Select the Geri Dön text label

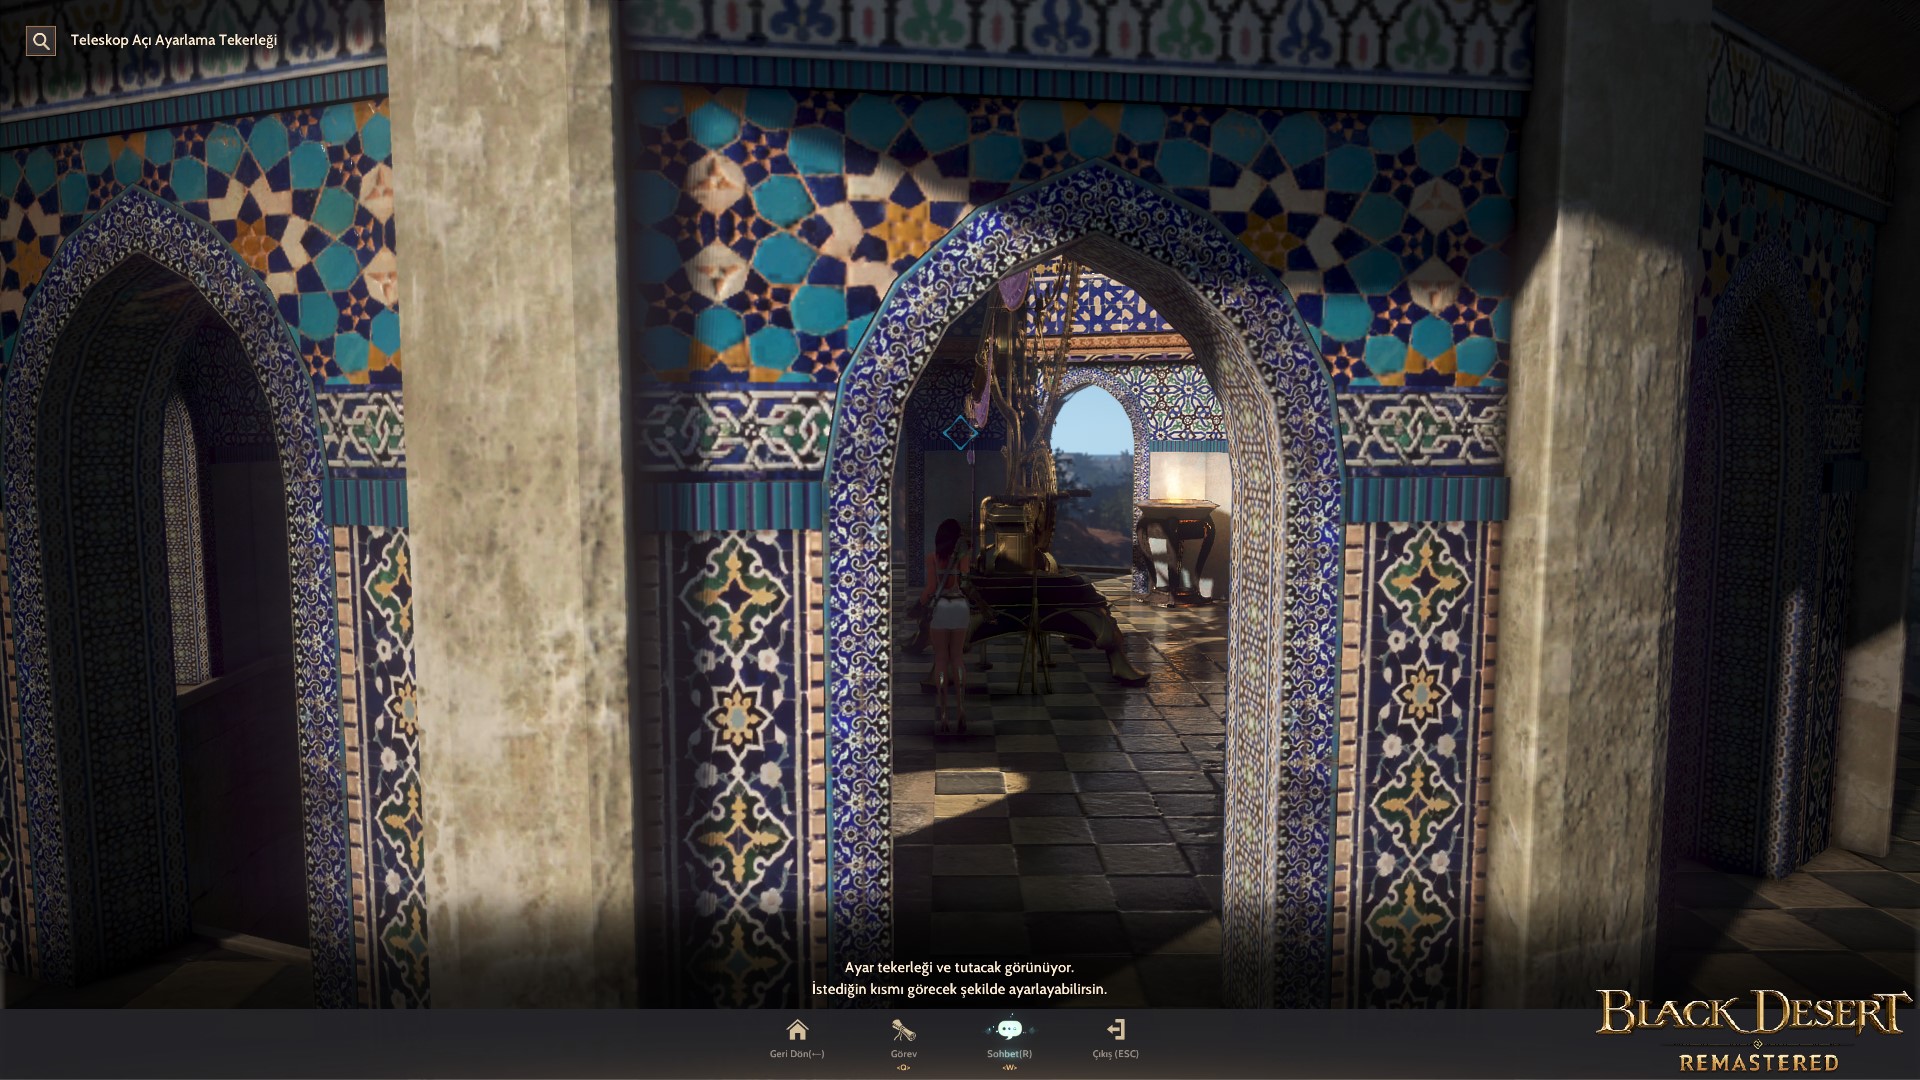(797, 1054)
